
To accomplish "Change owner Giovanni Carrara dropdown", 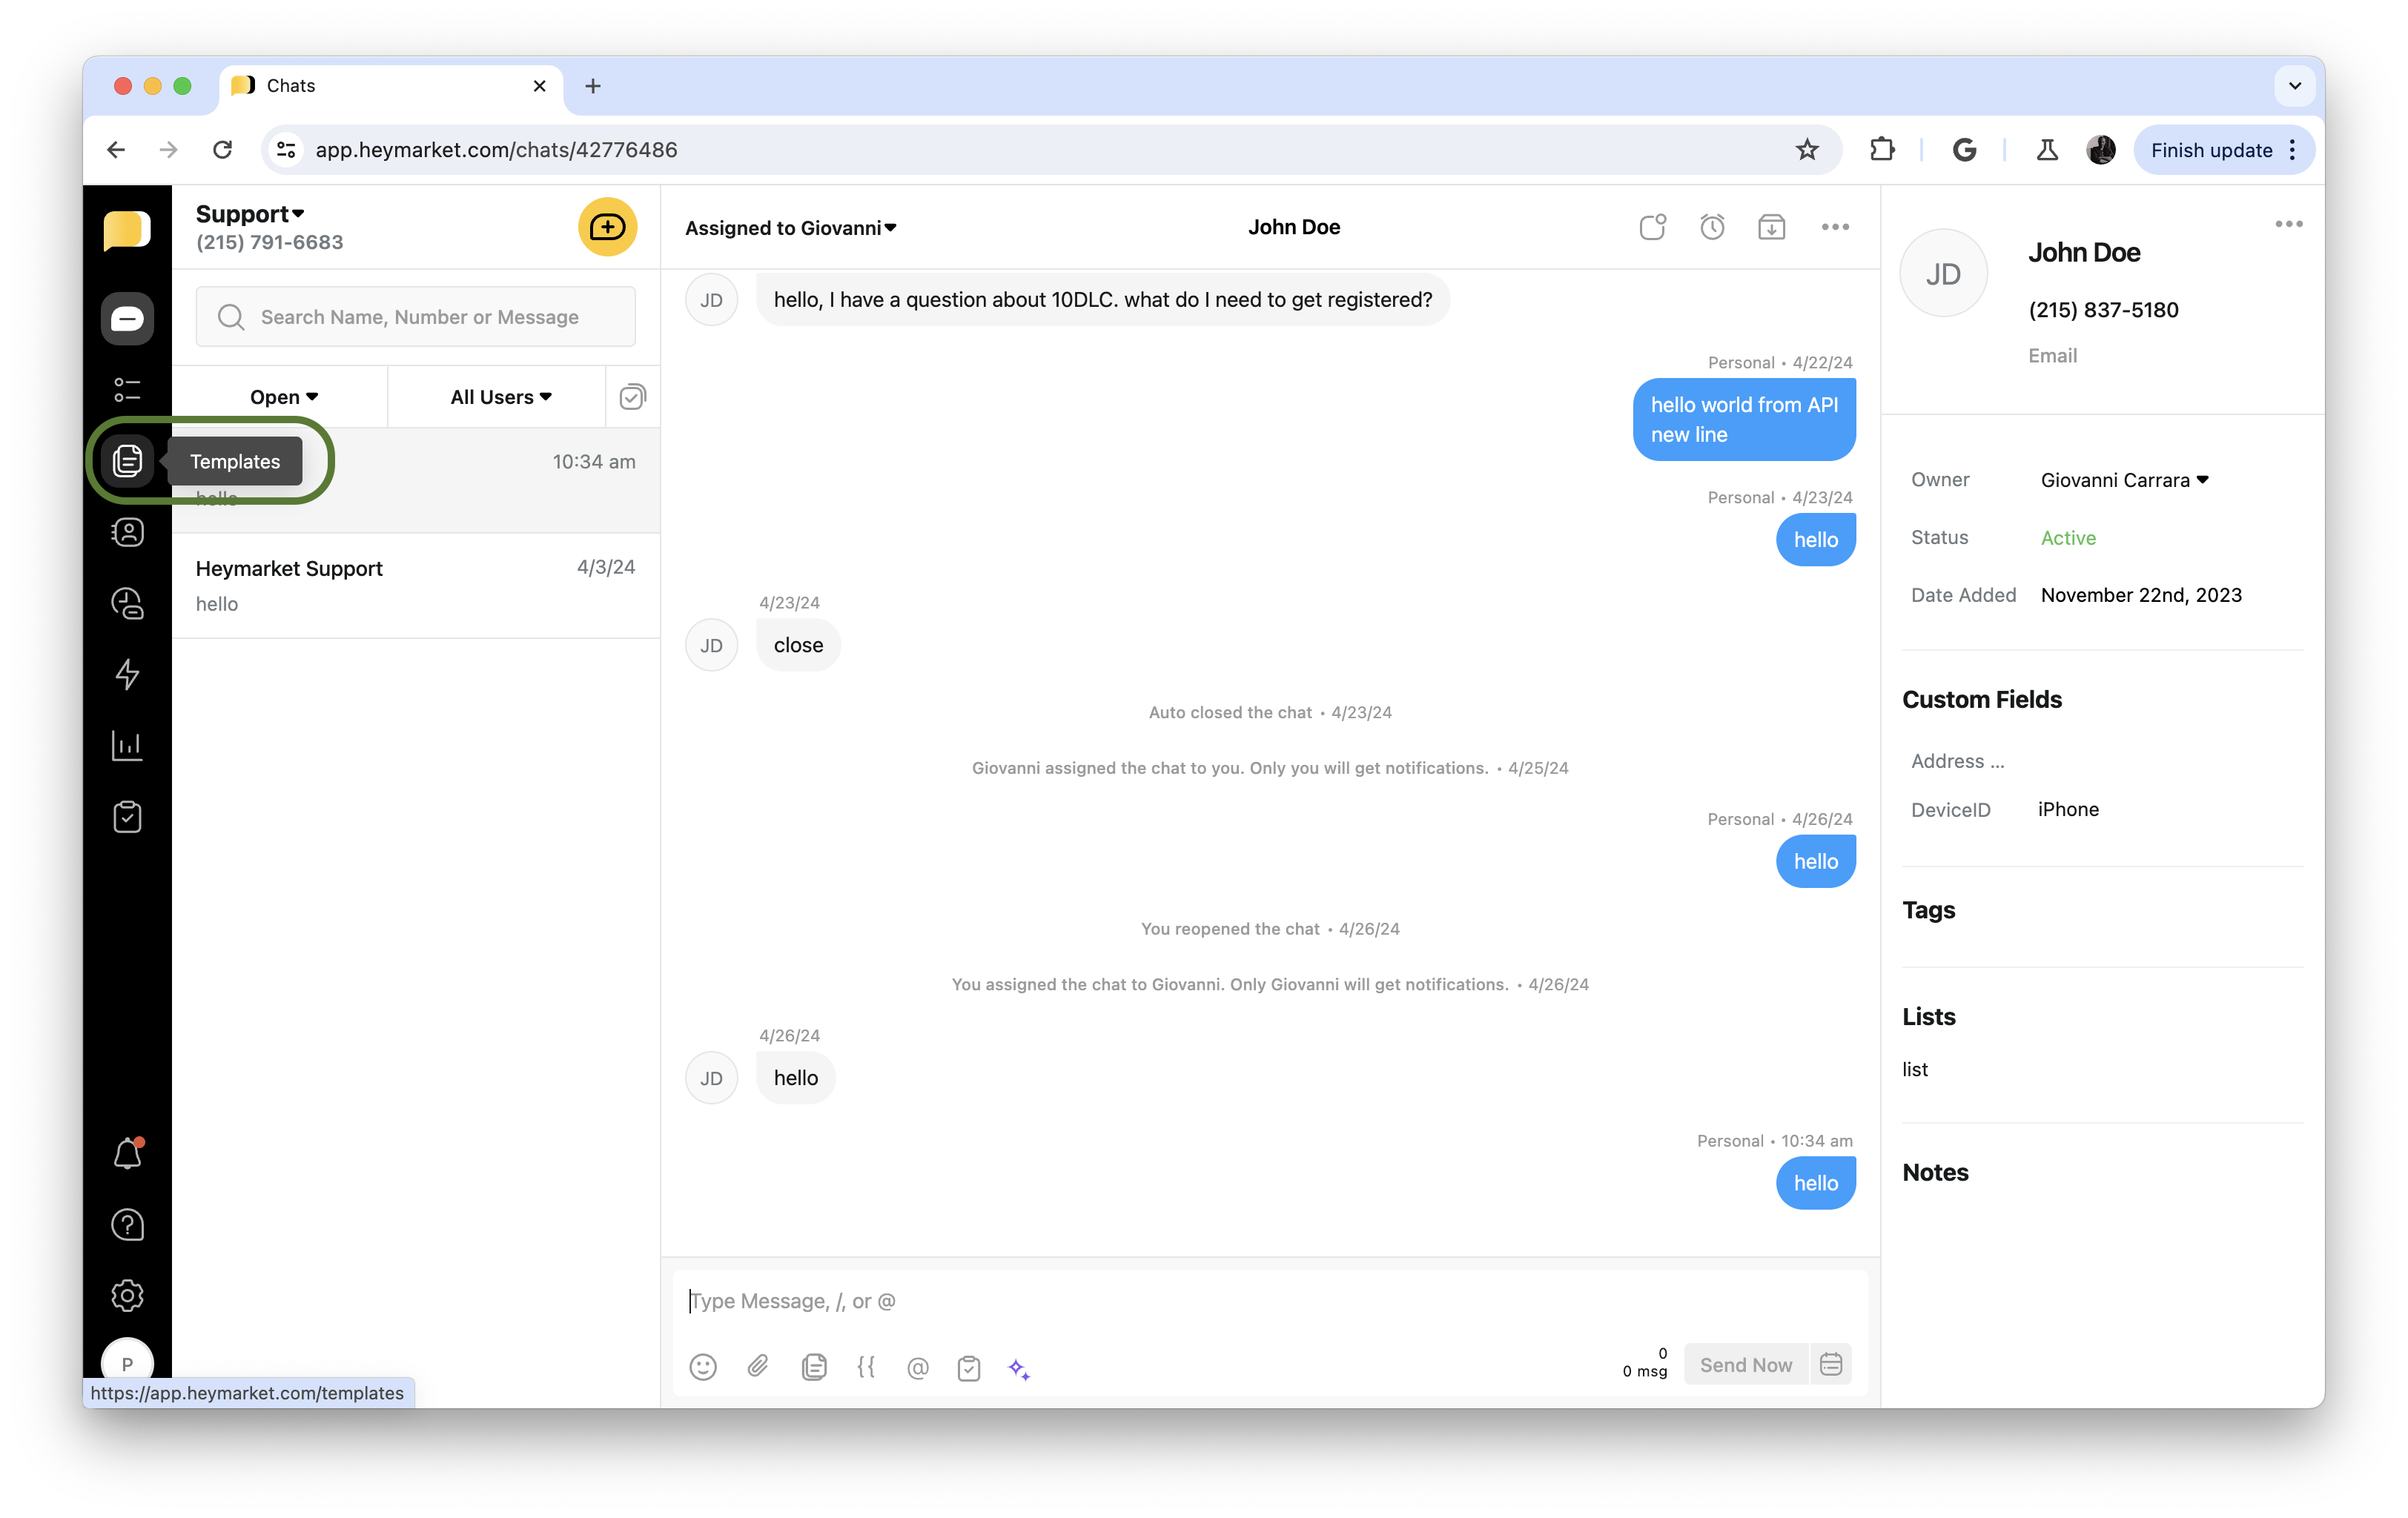I will [2124, 480].
